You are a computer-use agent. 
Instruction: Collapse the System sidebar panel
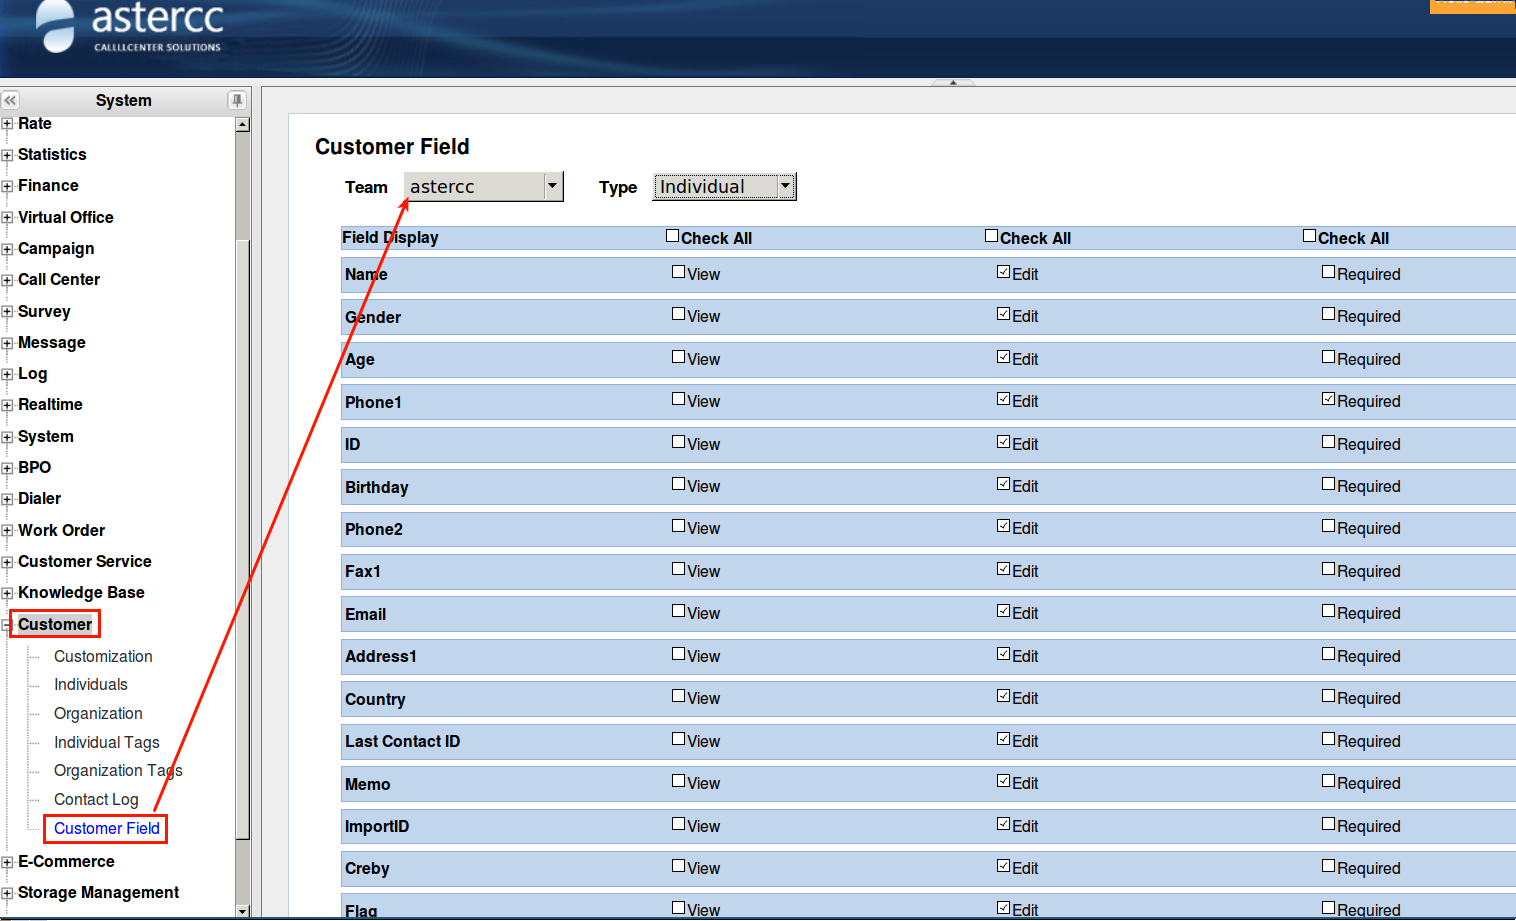[x=10, y=100]
